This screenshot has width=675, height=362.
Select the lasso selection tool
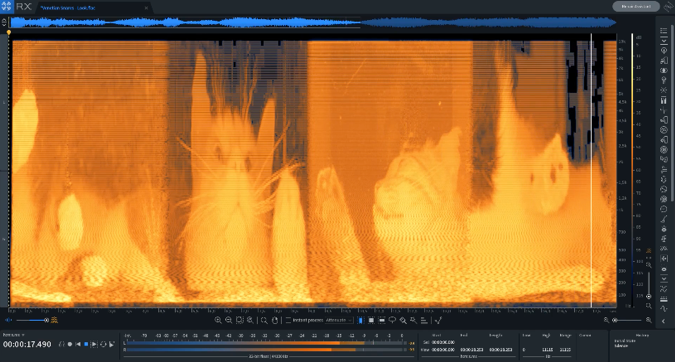[392, 320]
